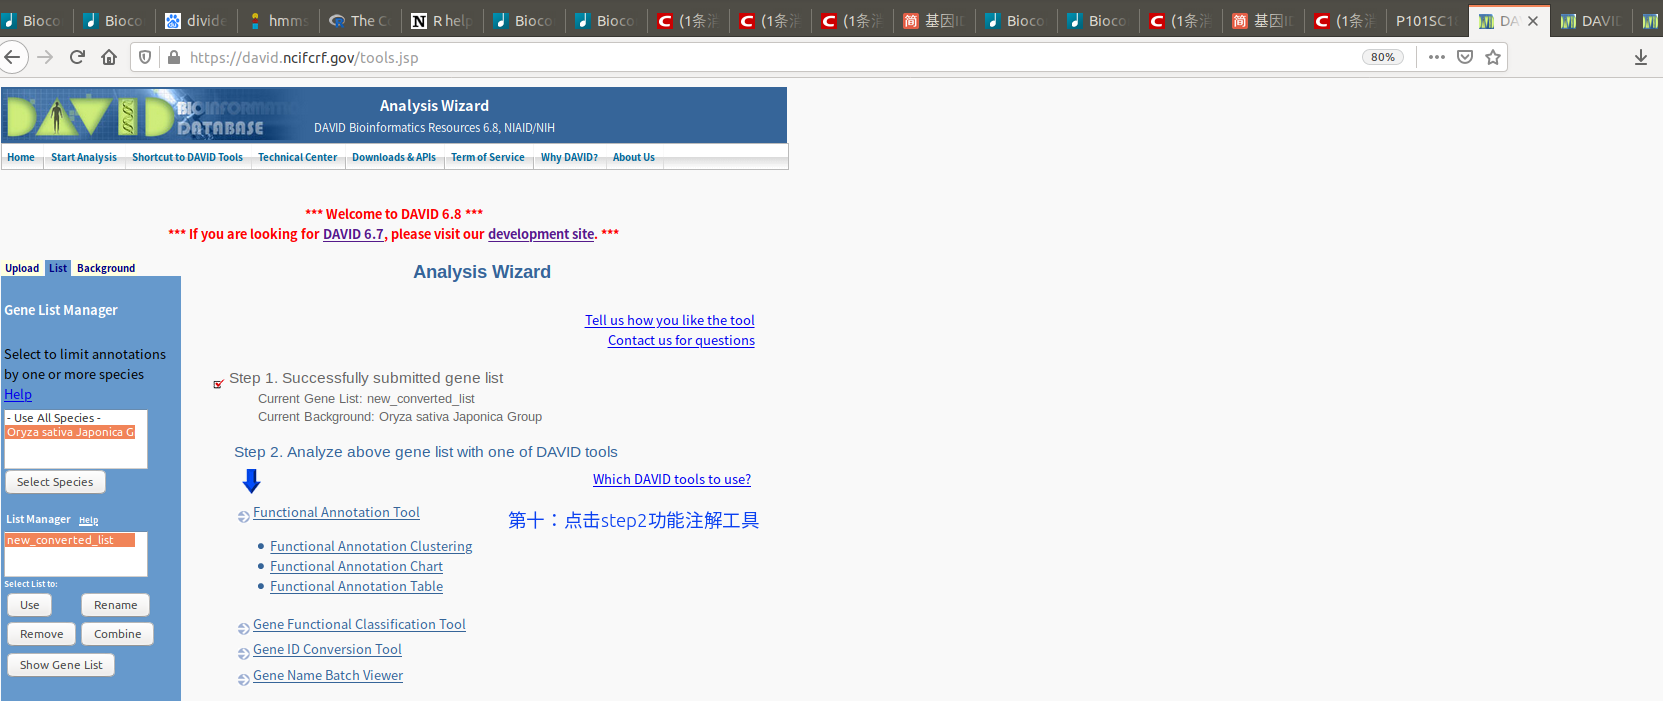Select Oryza sativa Japonica species entry
Screen dimensions: 1663x701
coord(70,432)
